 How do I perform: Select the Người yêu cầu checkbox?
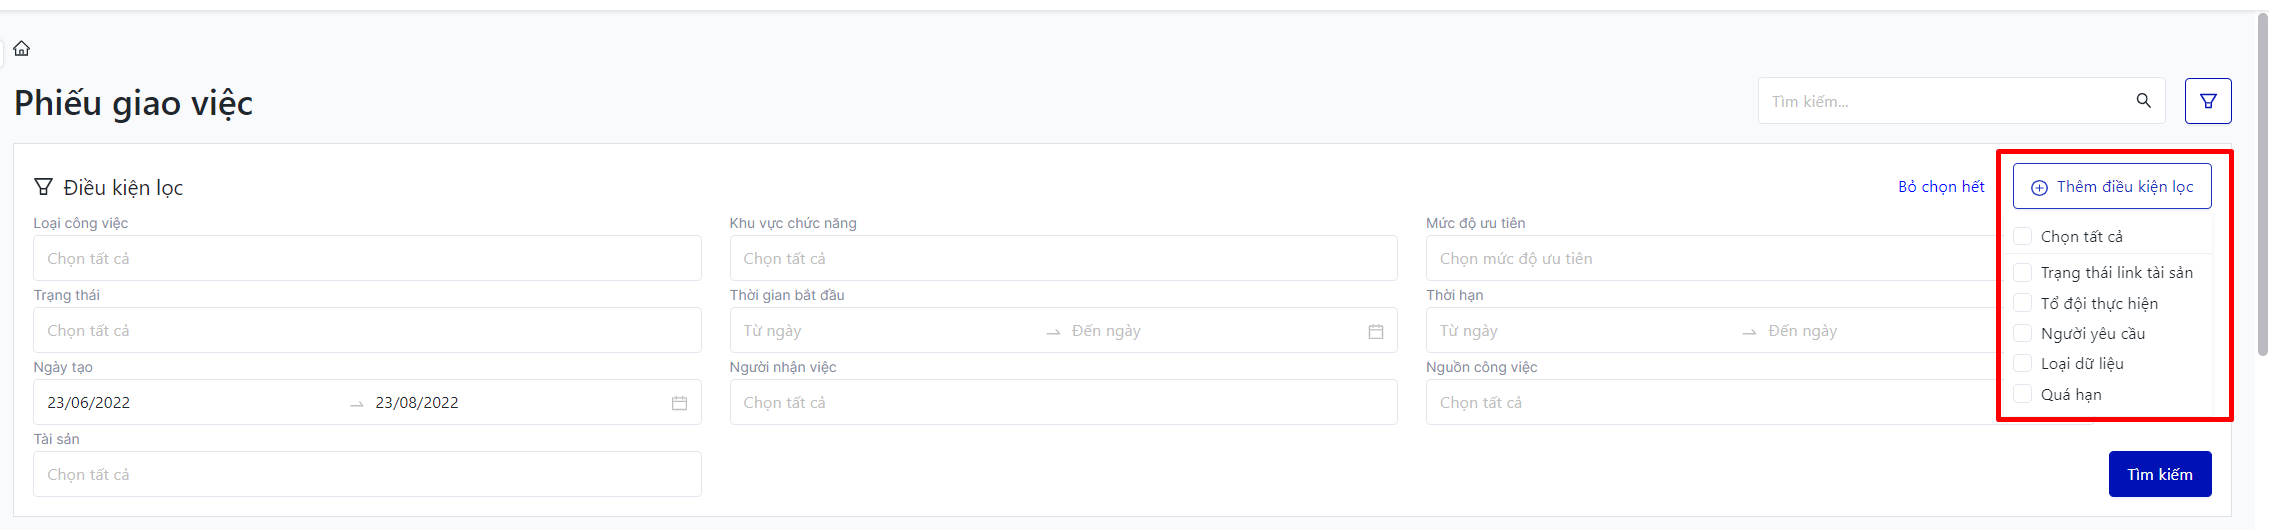click(2023, 333)
